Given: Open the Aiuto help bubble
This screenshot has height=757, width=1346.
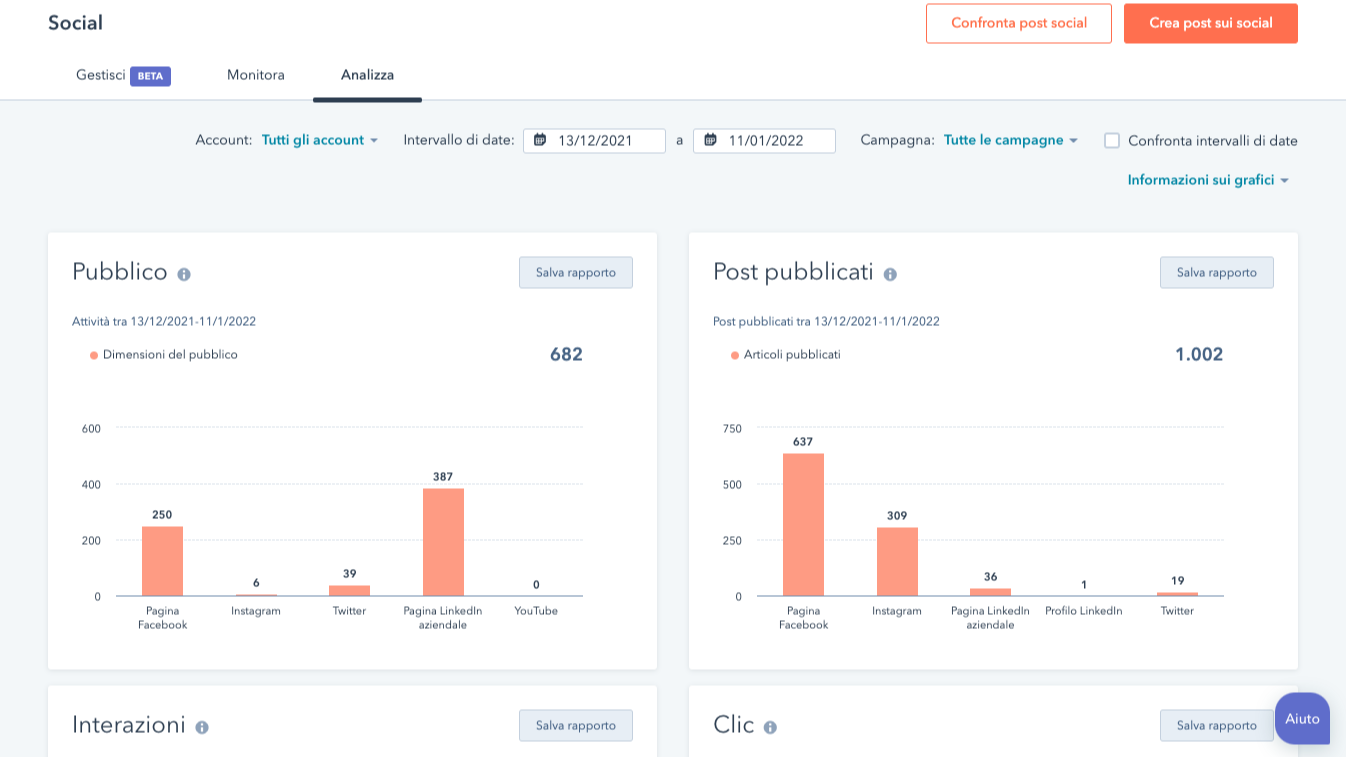Looking at the screenshot, I should [1302, 718].
